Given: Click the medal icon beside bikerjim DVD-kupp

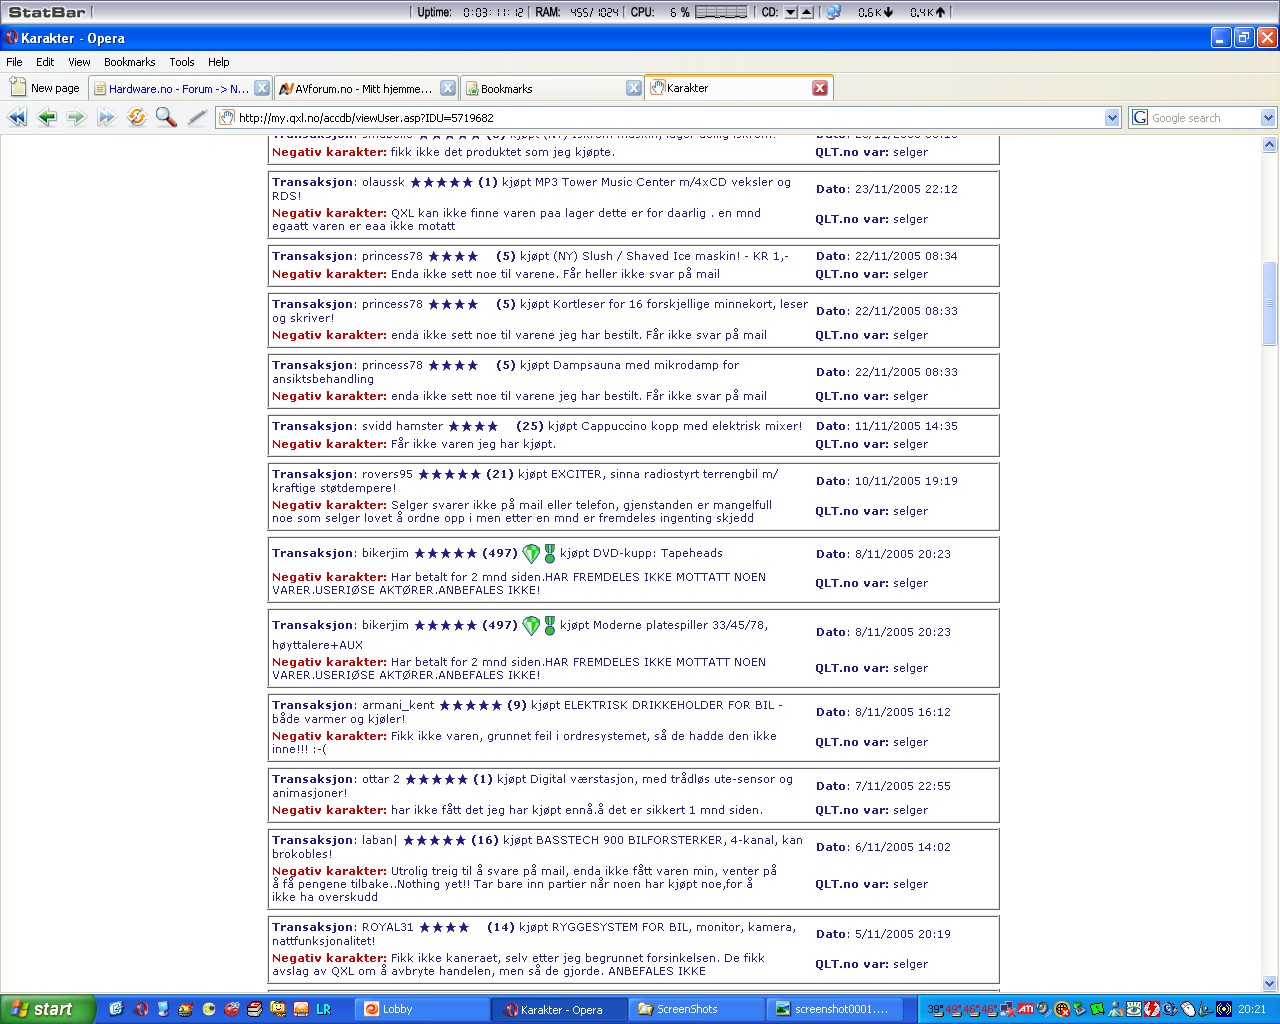Looking at the screenshot, I should click(549, 554).
